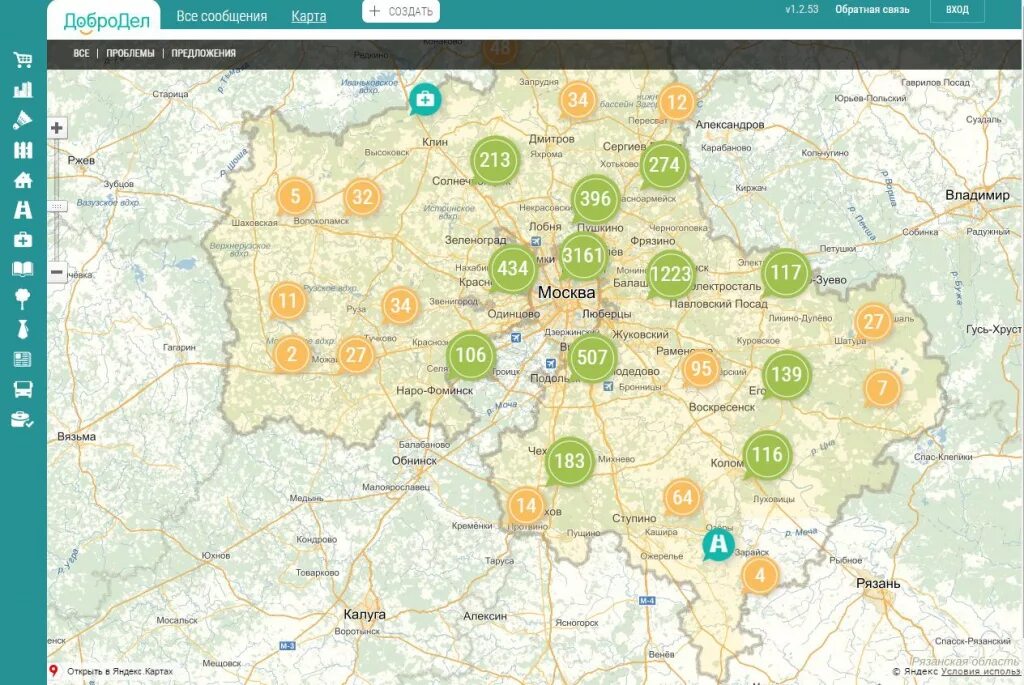Open the dimmed 48 cluster under filter bar
The width and height of the screenshot is (1024, 685).
click(500, 50)
